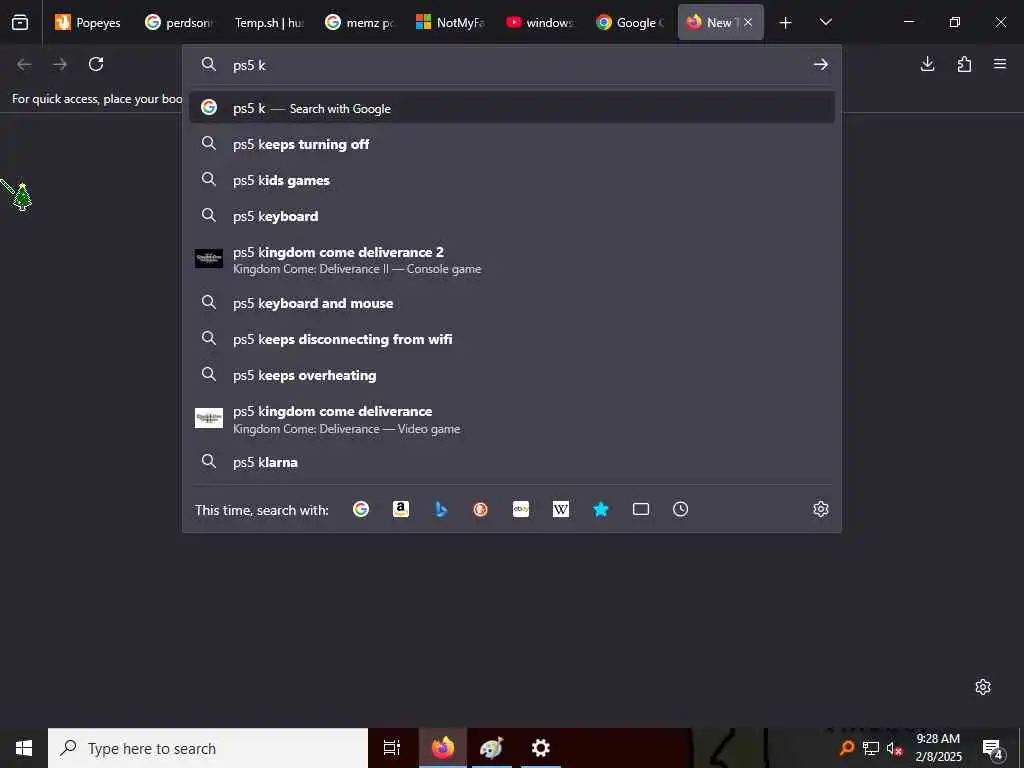Click the address bar containing ps5 k

[x=512, y=65]
